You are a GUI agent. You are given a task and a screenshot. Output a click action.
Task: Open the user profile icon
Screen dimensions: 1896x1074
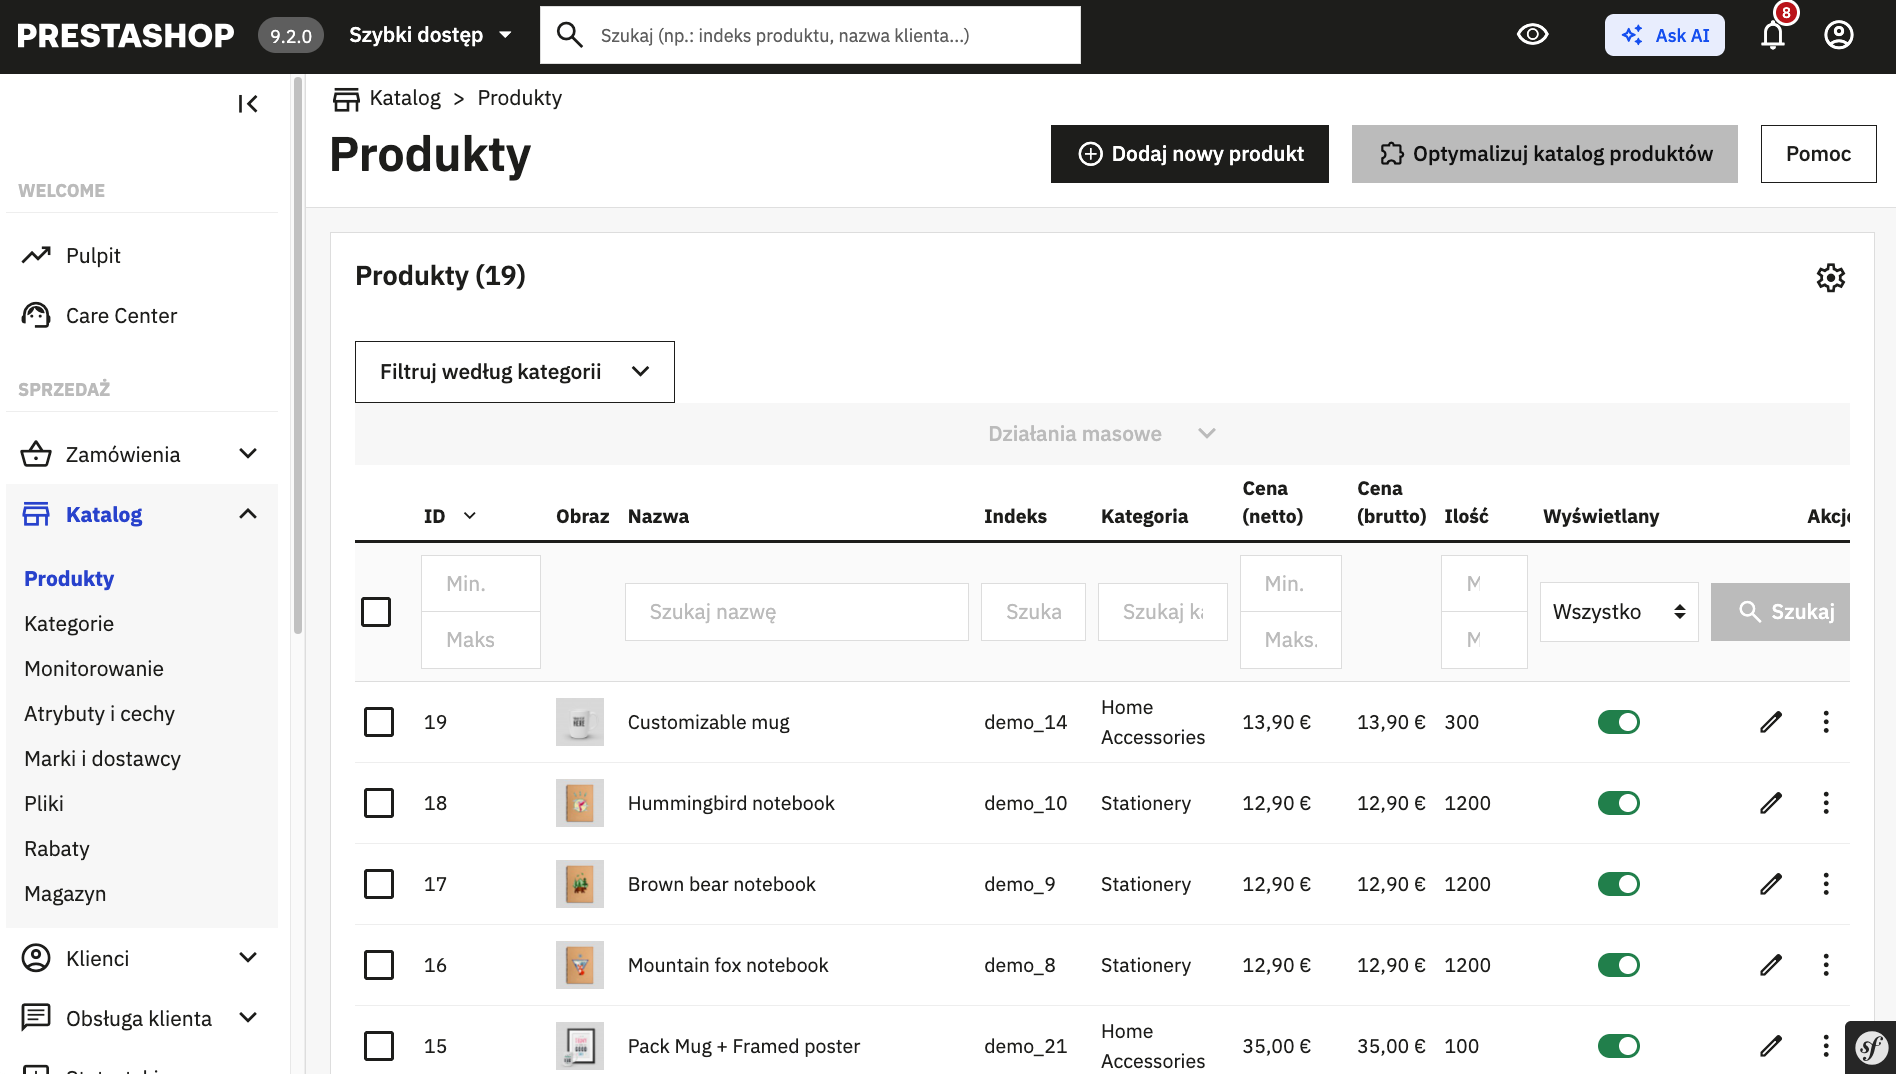click(x=1839, y=35)
